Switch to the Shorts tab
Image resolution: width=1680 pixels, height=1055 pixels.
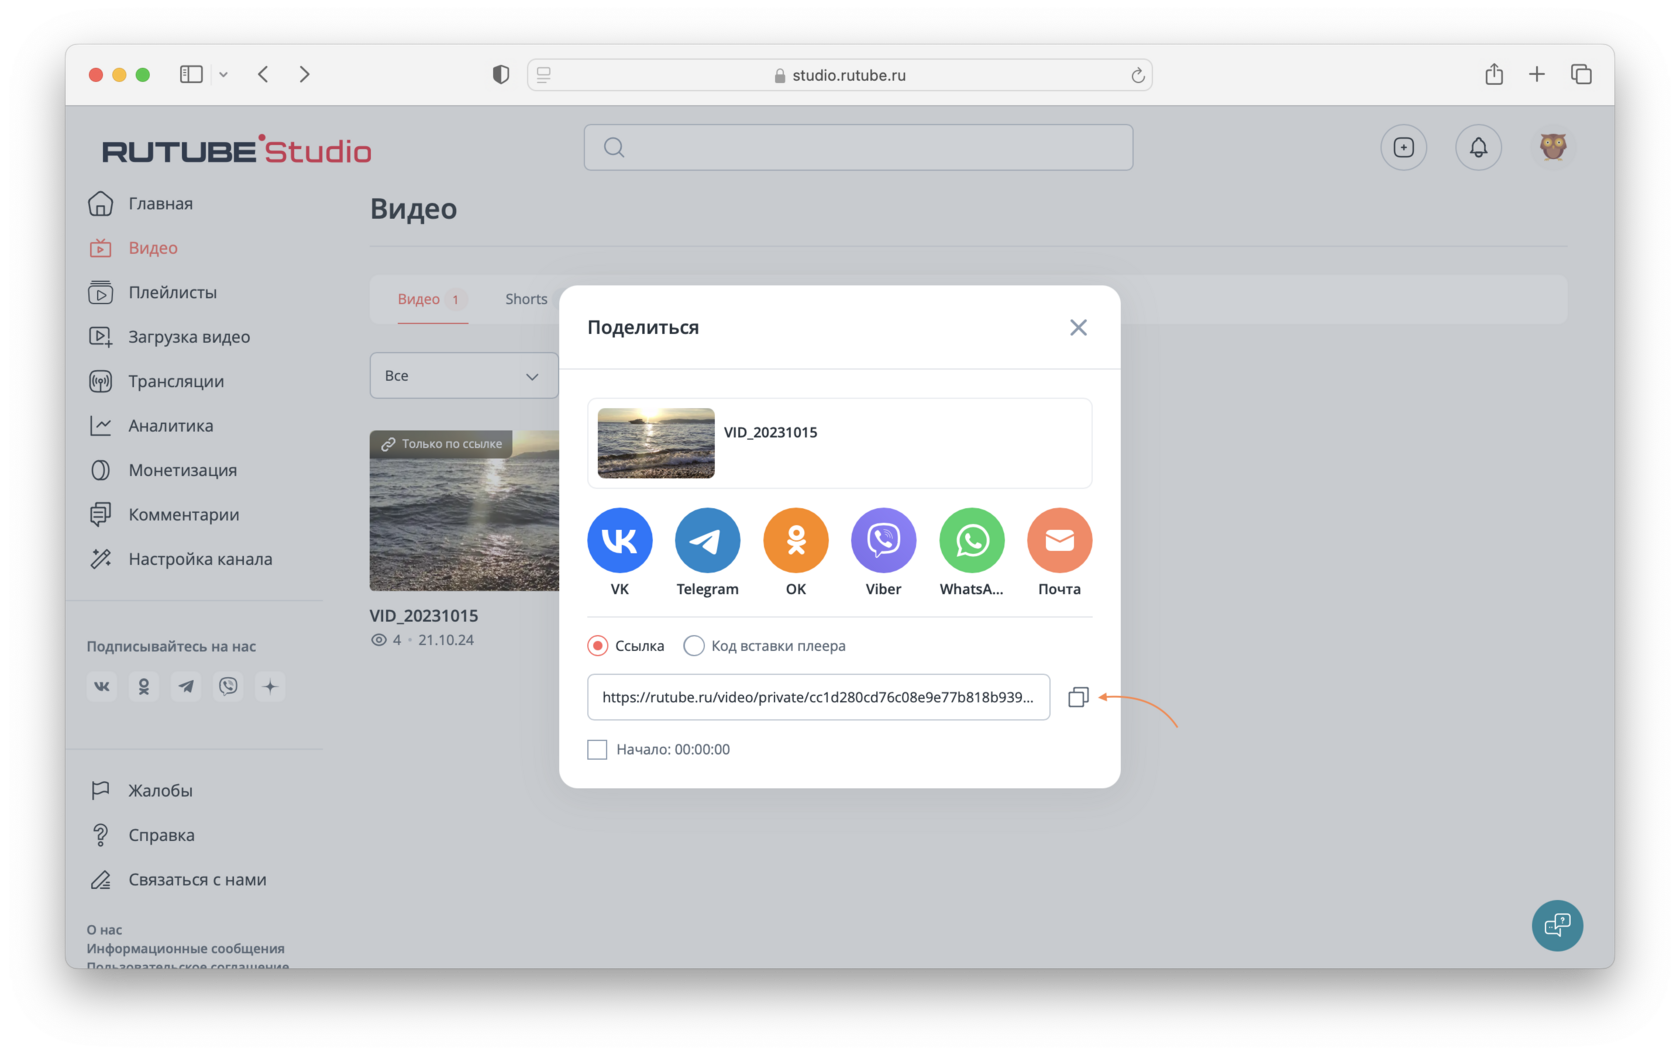coord(526,299)
